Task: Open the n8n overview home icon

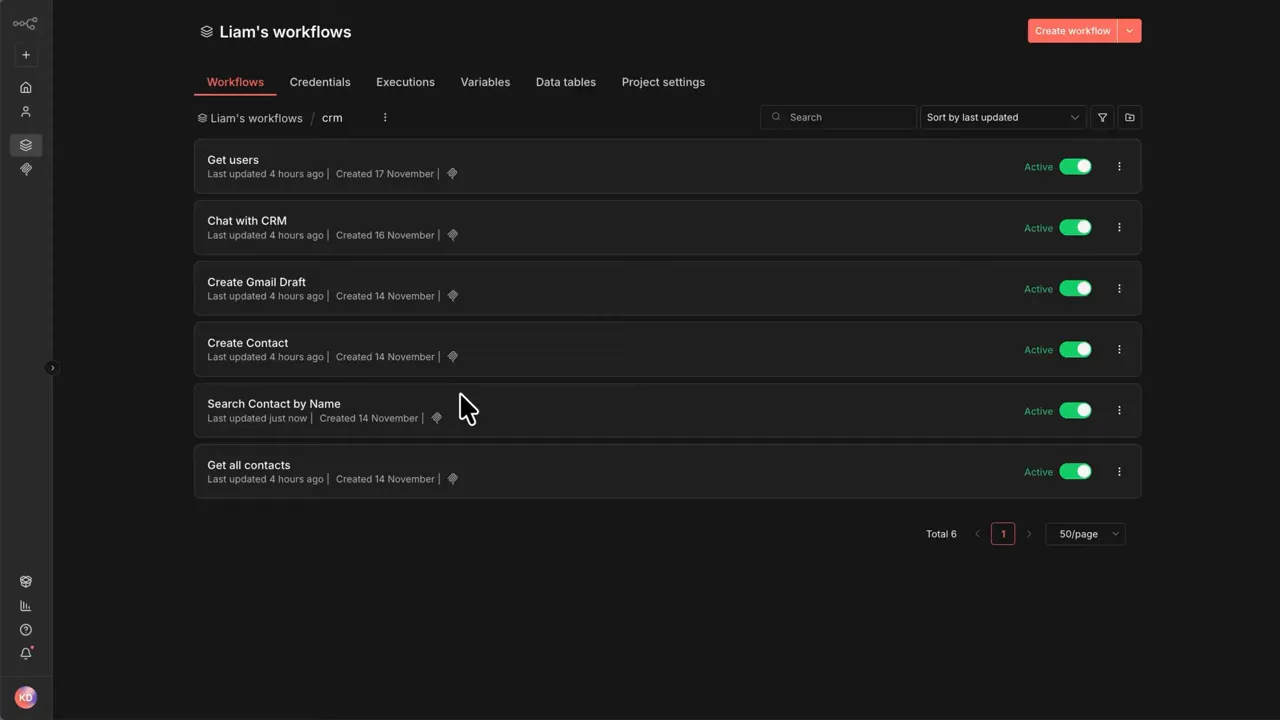Action: click(26, 87)
